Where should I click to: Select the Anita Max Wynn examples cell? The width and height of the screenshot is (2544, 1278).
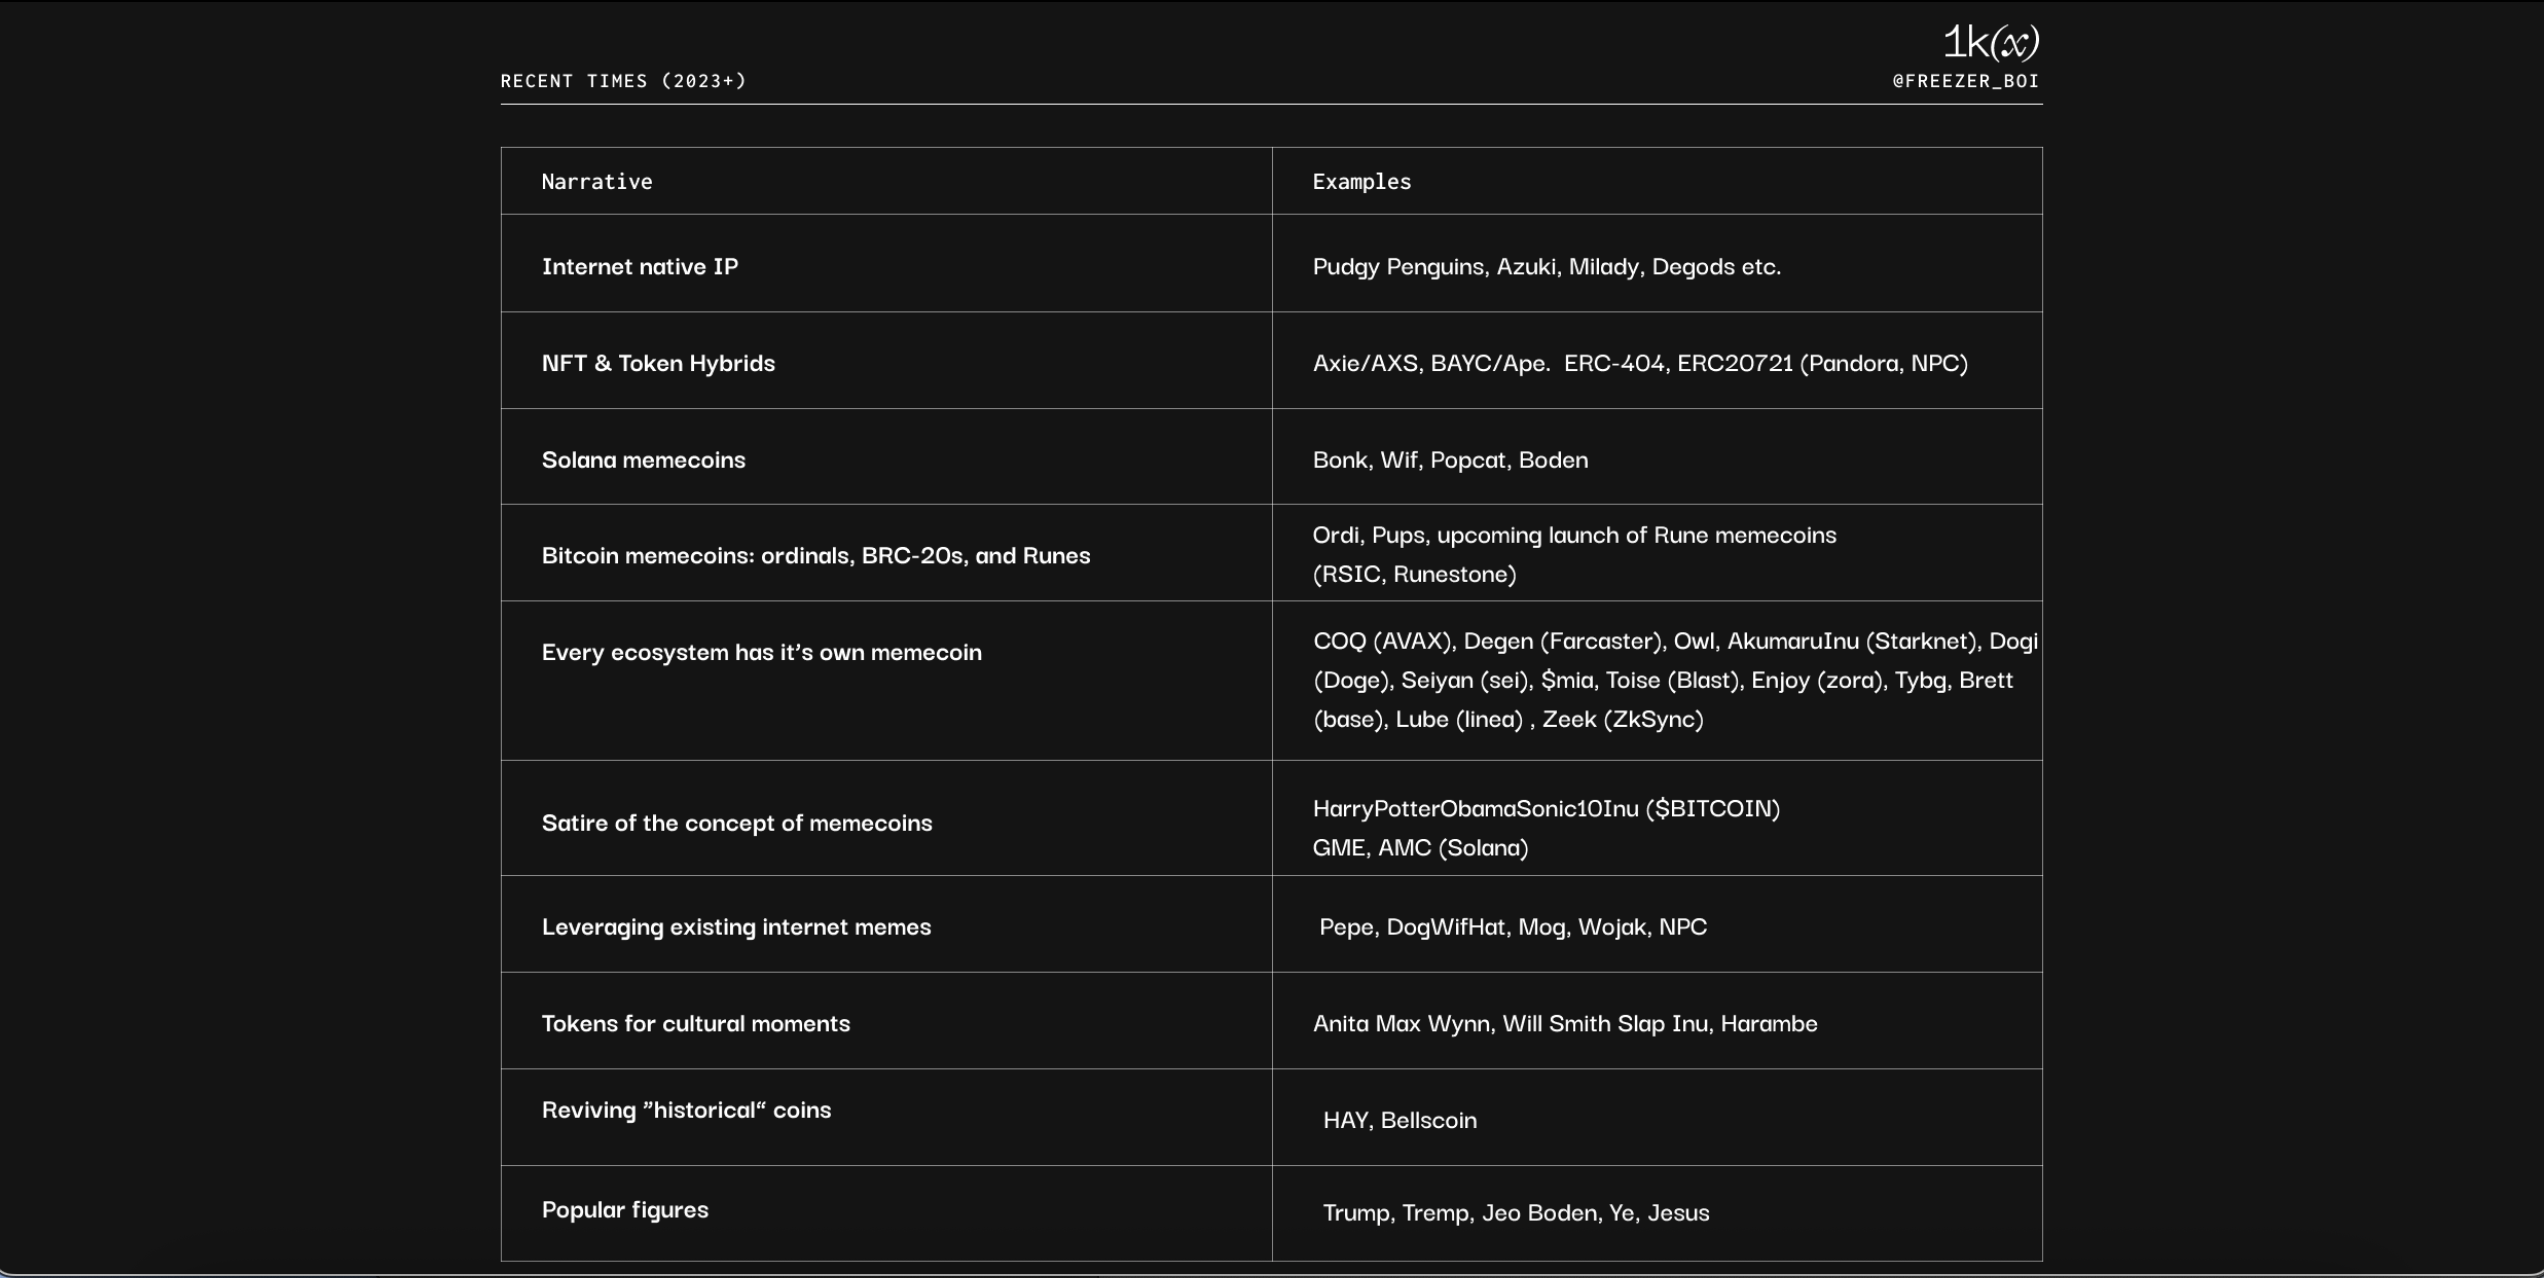(x=1565, y=1023)
